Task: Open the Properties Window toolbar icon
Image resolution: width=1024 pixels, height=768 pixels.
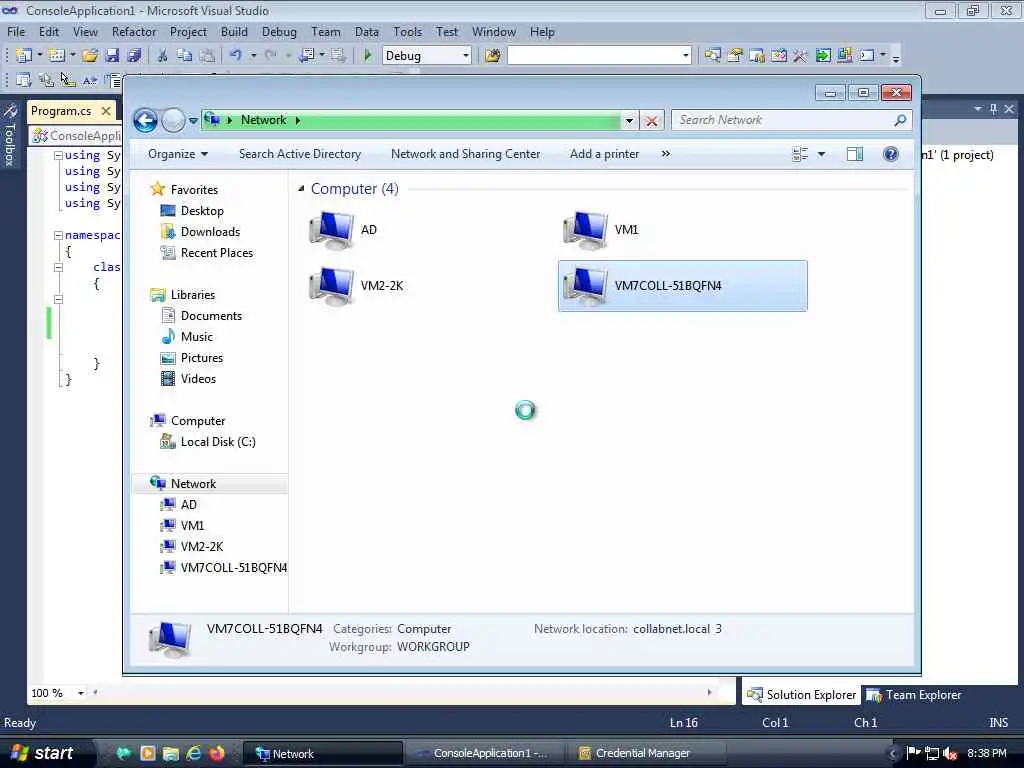Action: click(x=735, y=56)
